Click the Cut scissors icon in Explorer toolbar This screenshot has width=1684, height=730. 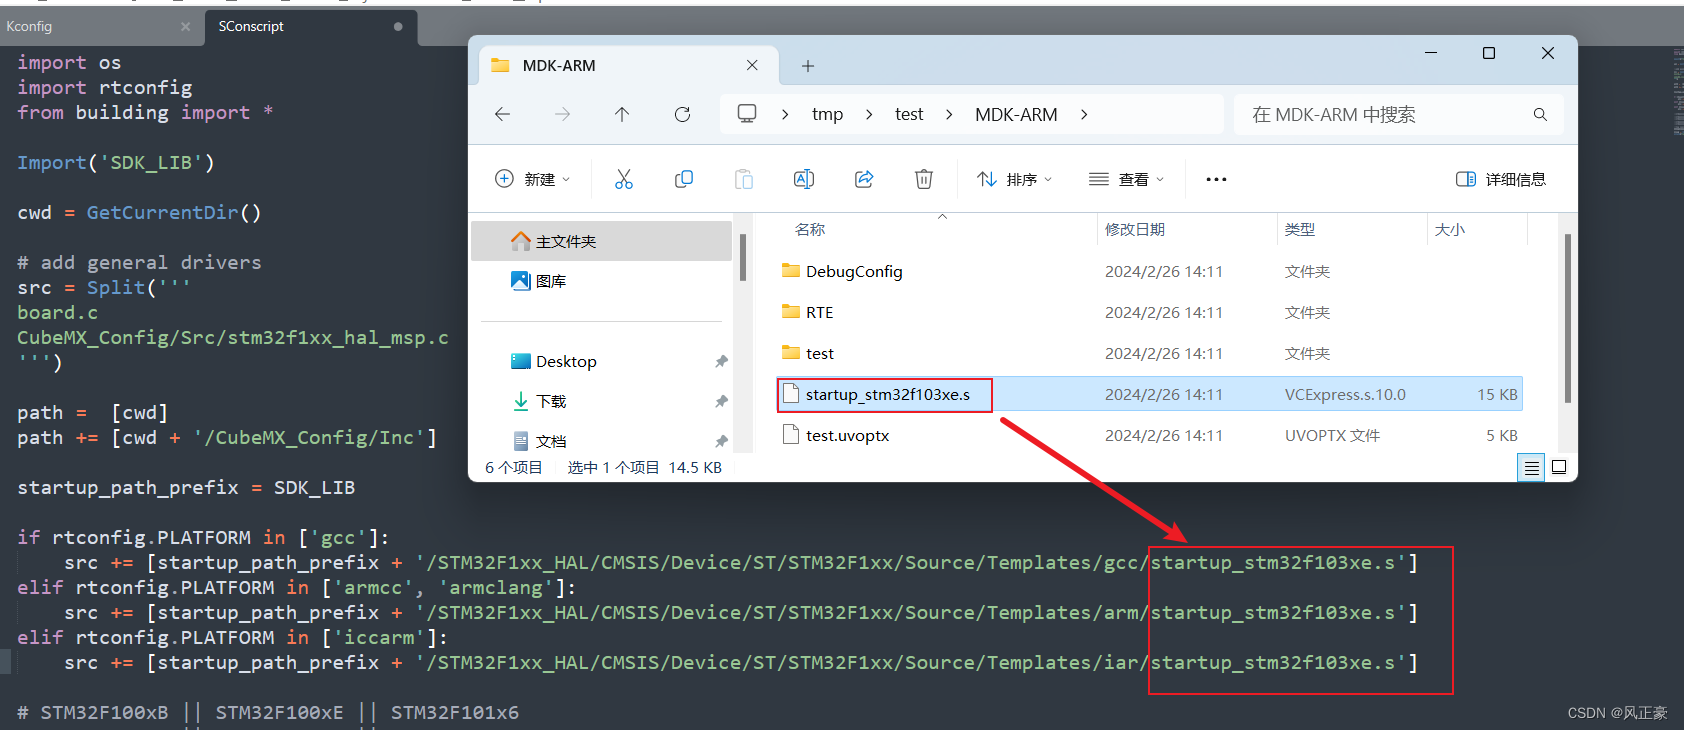pyautogui.click(x=623, y=179)
